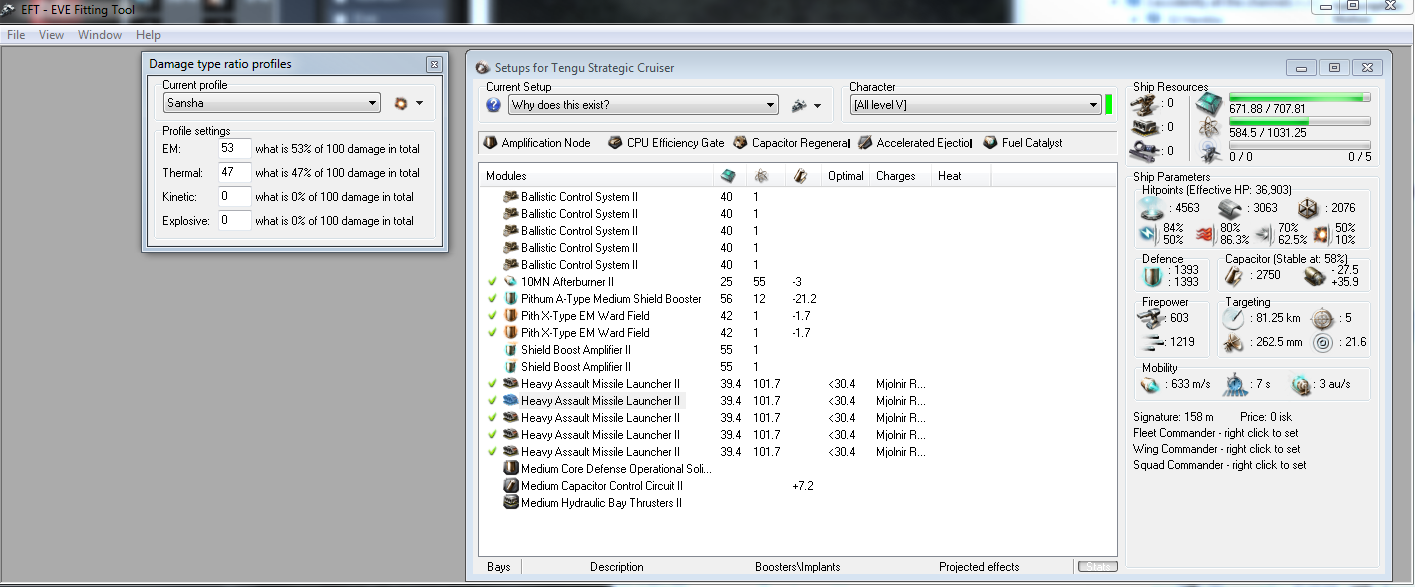Click the shield hitpoints icon showing 4563

click(1153, 208)
